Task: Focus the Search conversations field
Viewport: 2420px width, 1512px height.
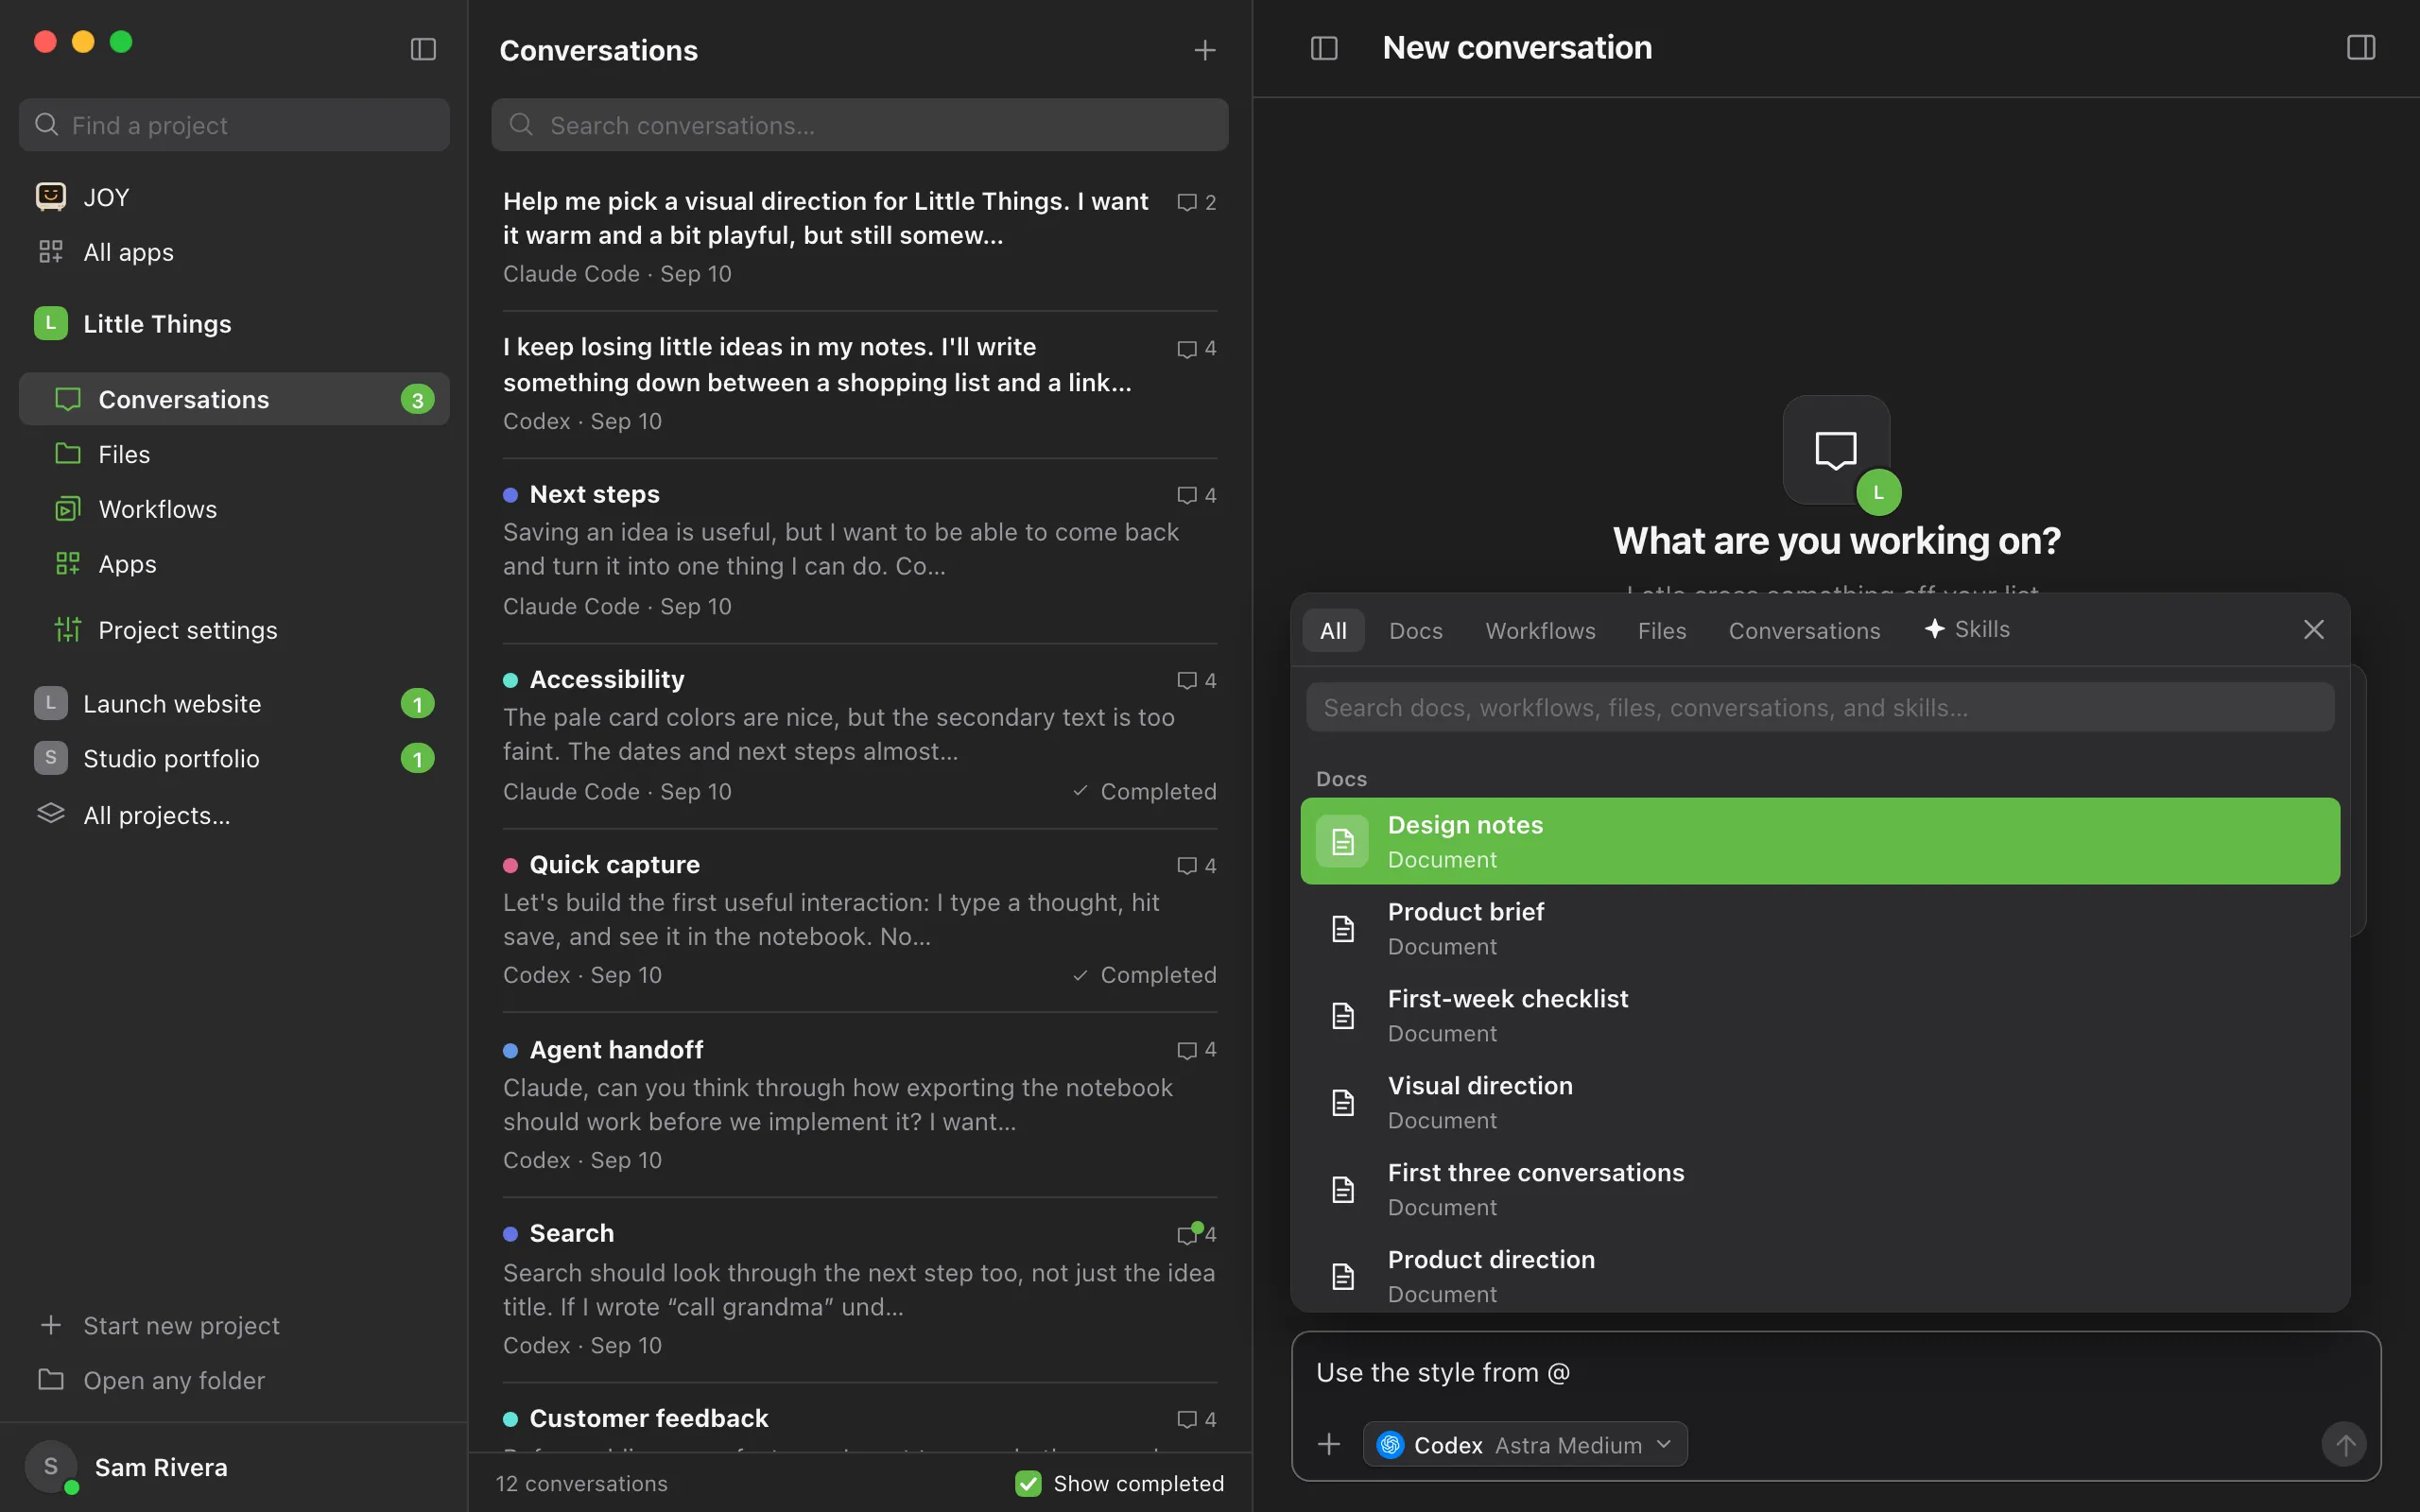Action: 859,125
